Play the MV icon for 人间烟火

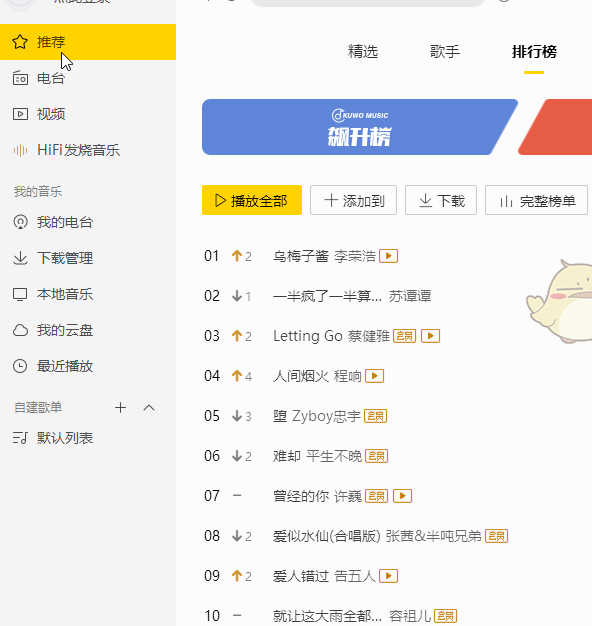pyautogui.click(x=374, y=376)
